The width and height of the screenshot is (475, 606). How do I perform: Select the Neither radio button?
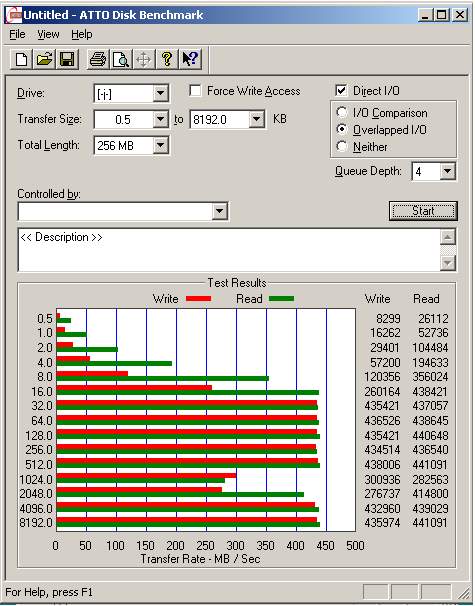pos(342,146)
